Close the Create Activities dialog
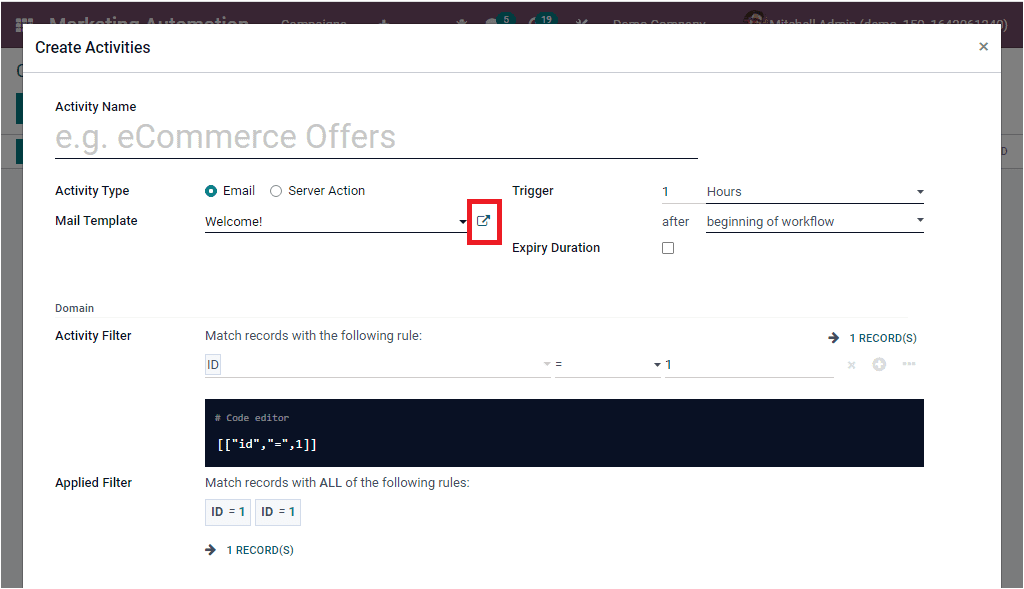Screen dimensions: 1024x589 [x=984, y=46]
